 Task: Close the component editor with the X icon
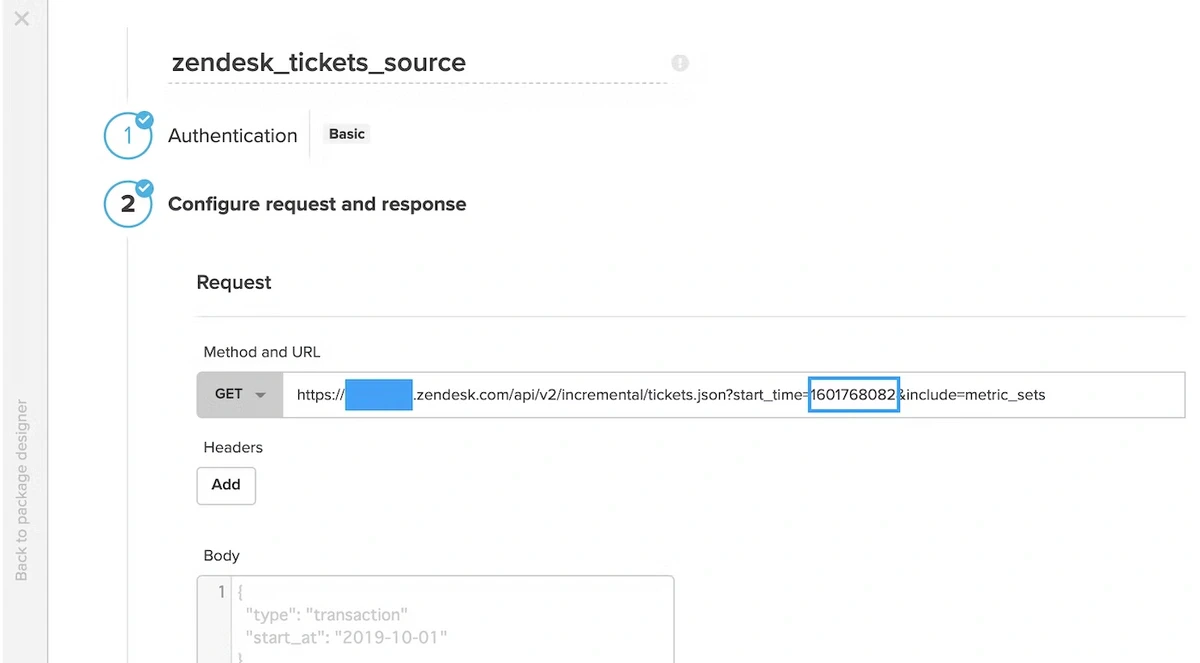click(21, 18)
